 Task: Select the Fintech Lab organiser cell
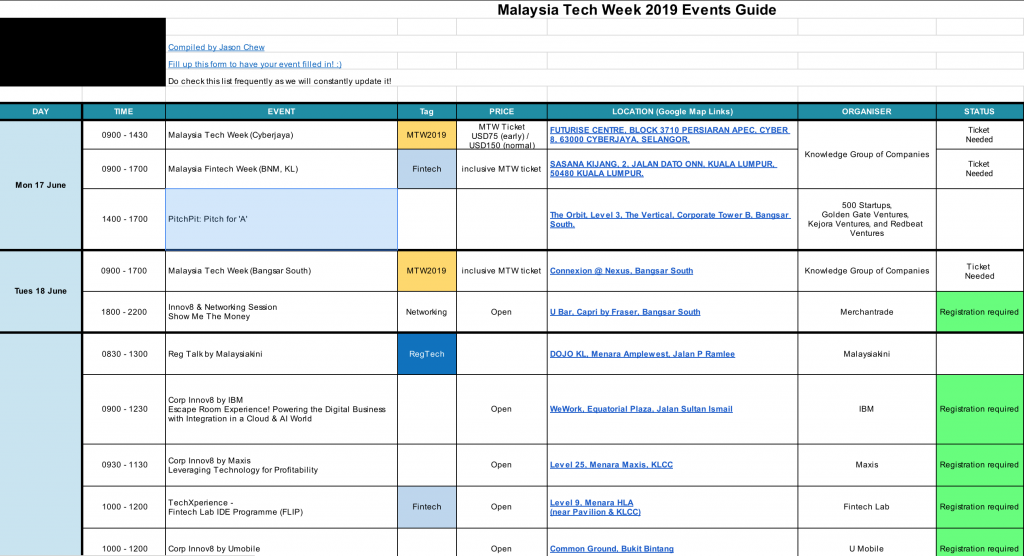point(867,507)
